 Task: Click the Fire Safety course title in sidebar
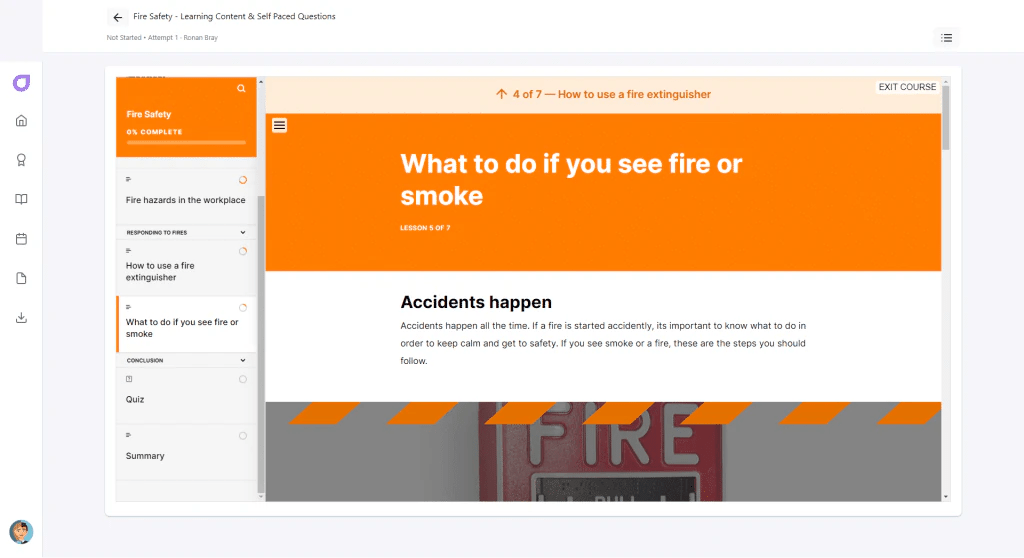coord(149,114)
